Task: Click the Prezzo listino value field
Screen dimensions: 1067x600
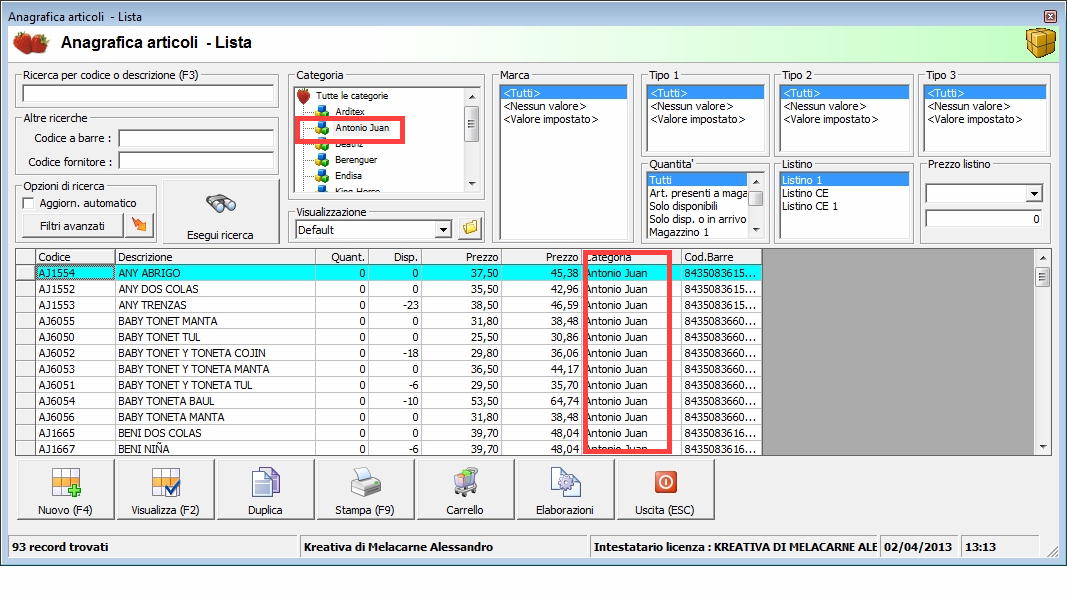Action: pos(984,219)
